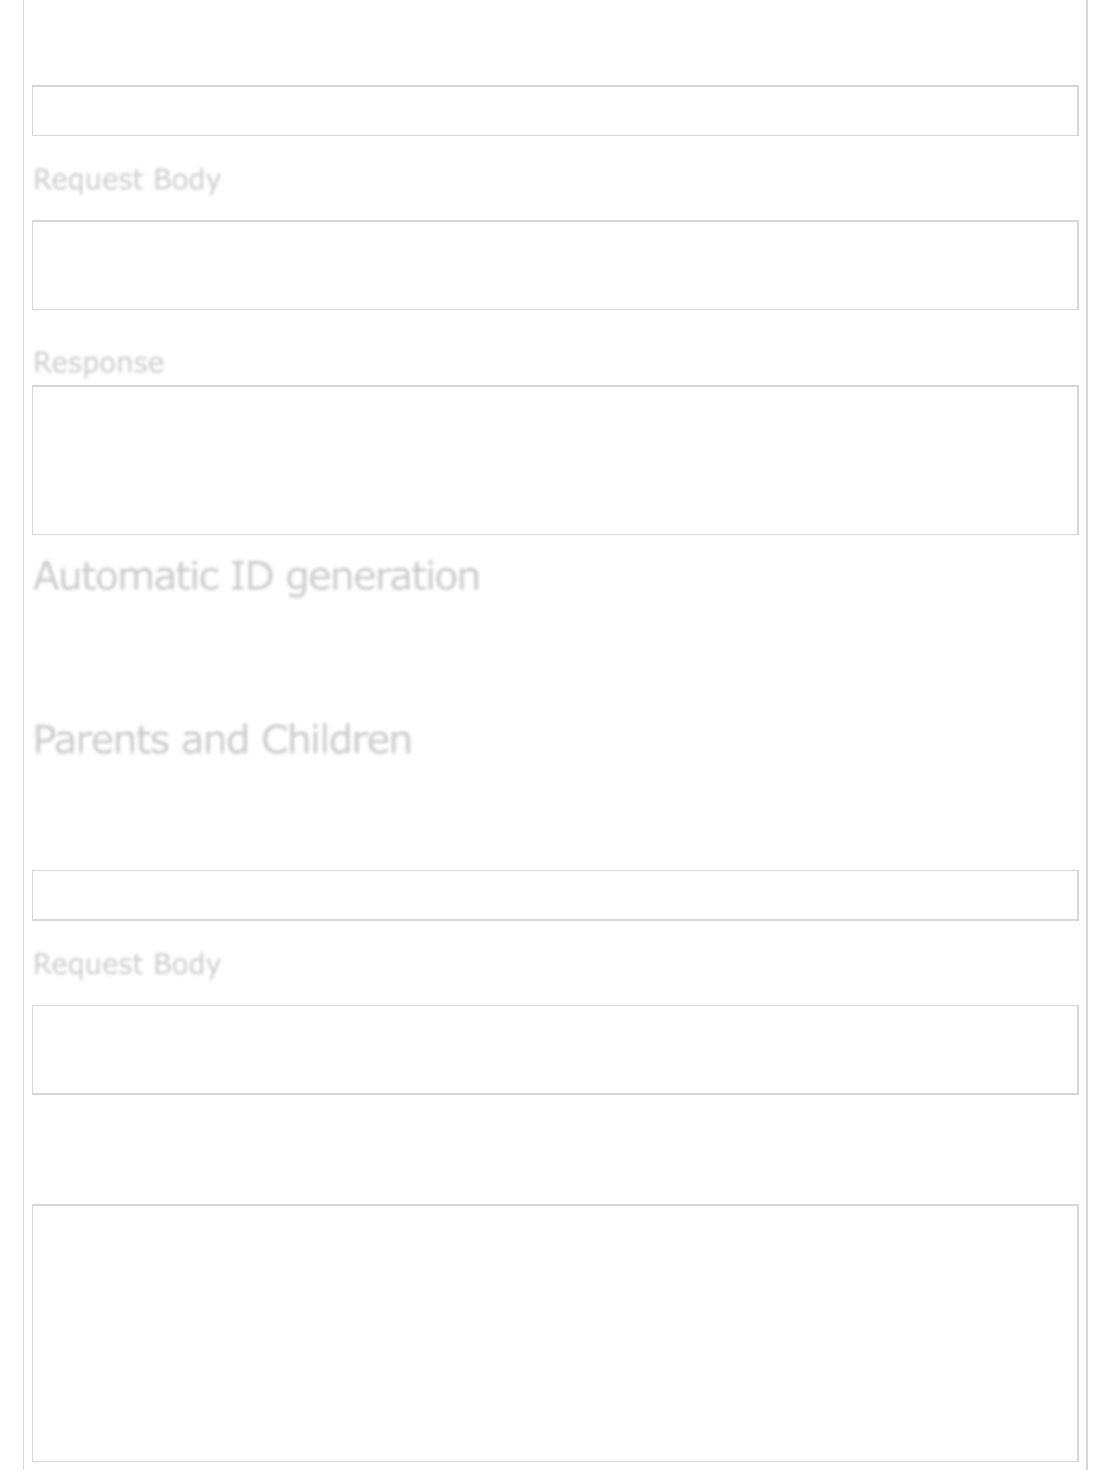Image resolution: width=1110 pixels, height=1470 pixels.
Task: Click the box under the second Request Body label
Action: click(555, 1050)
